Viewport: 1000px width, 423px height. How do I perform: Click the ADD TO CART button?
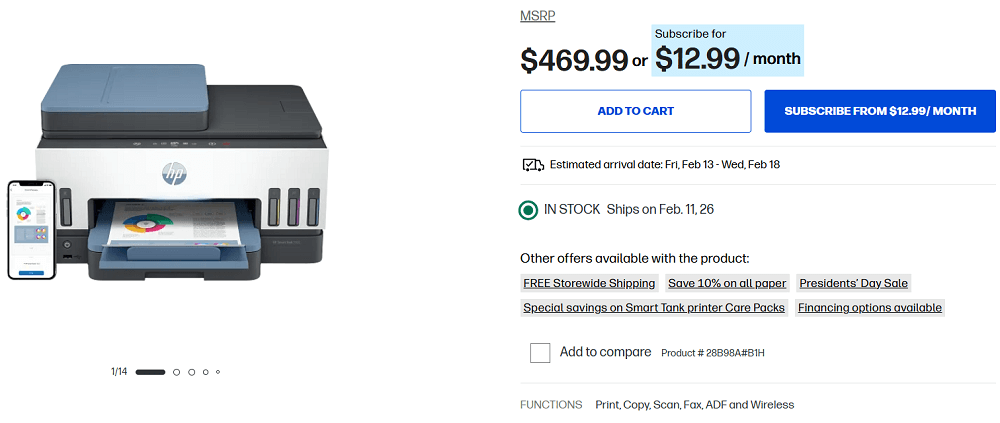click(635, 111)
